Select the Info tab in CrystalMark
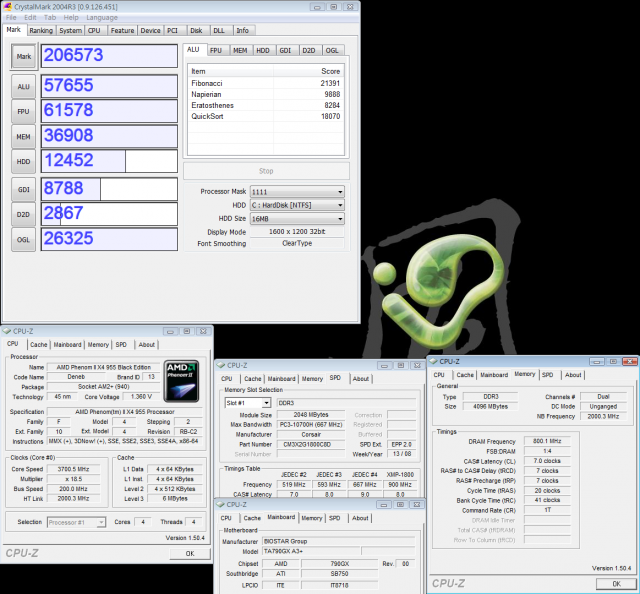Image resolution: width=640 pixels, height=594 pixels. 242,31
